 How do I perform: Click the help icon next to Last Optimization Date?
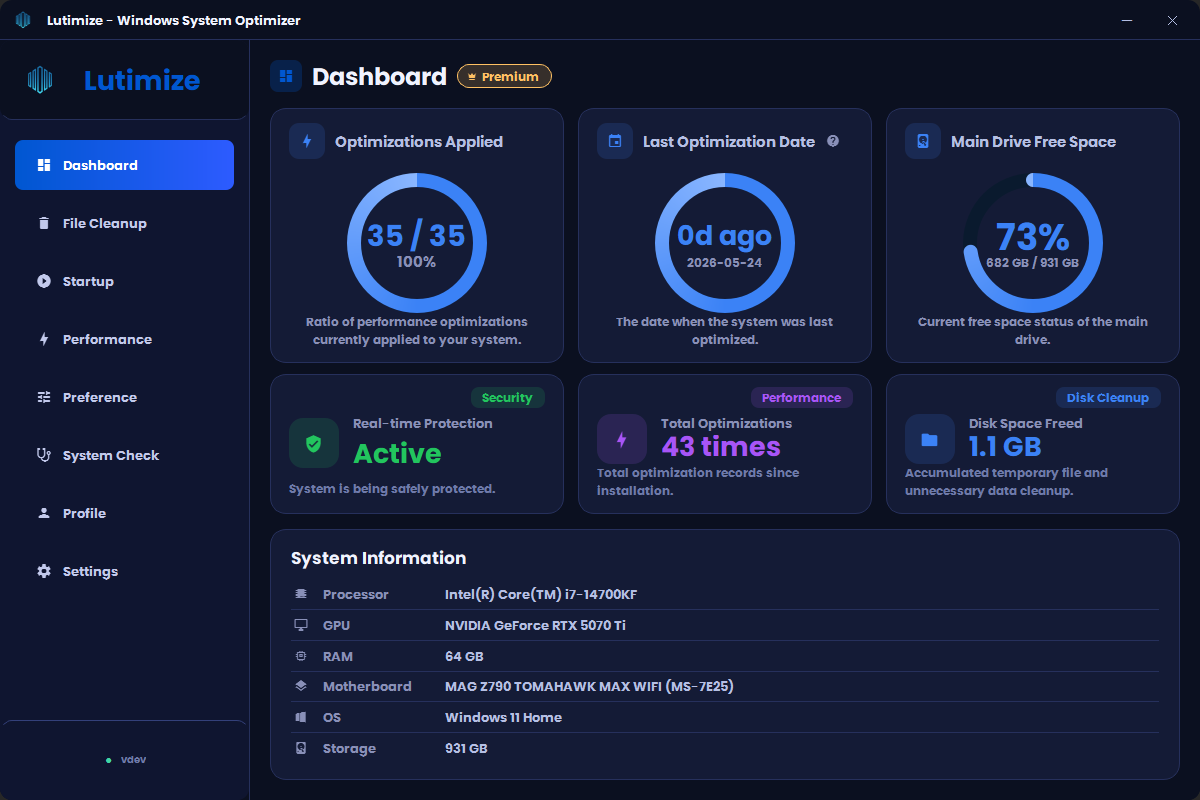(833, 141)
